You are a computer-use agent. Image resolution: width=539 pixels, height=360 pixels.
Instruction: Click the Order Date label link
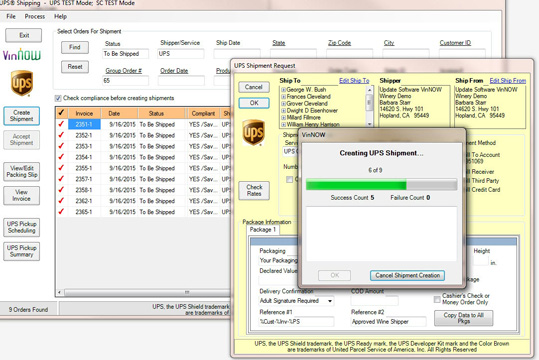[174, 70]
